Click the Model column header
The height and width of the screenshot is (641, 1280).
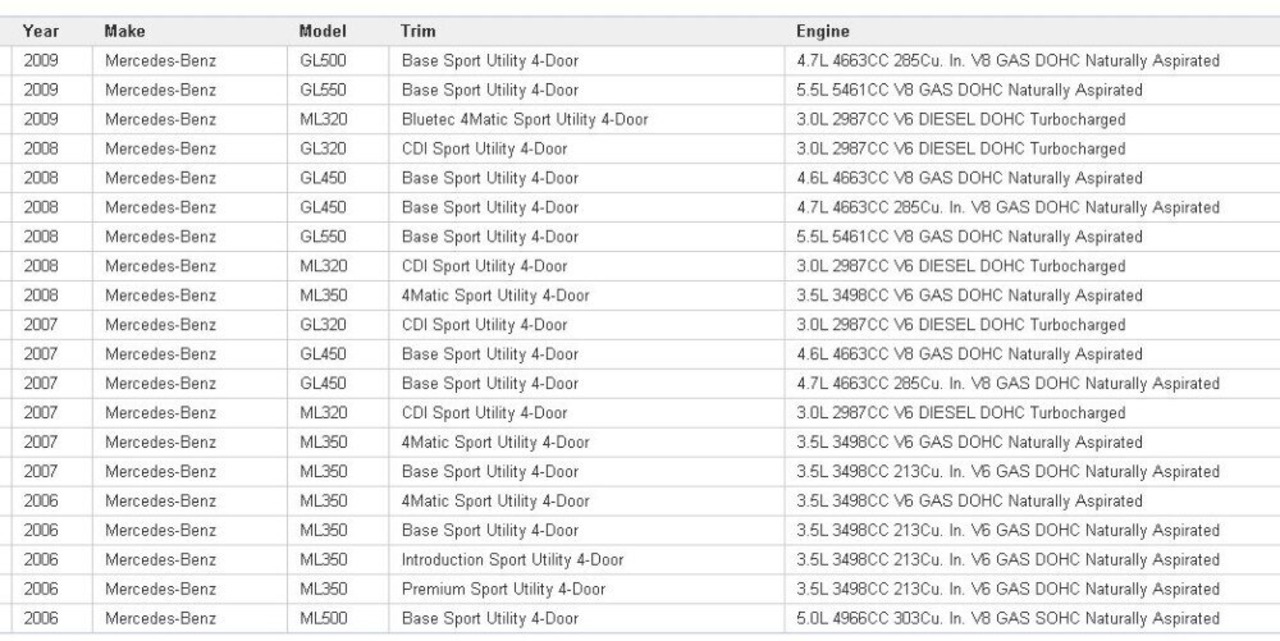click(x=322, y=31)
